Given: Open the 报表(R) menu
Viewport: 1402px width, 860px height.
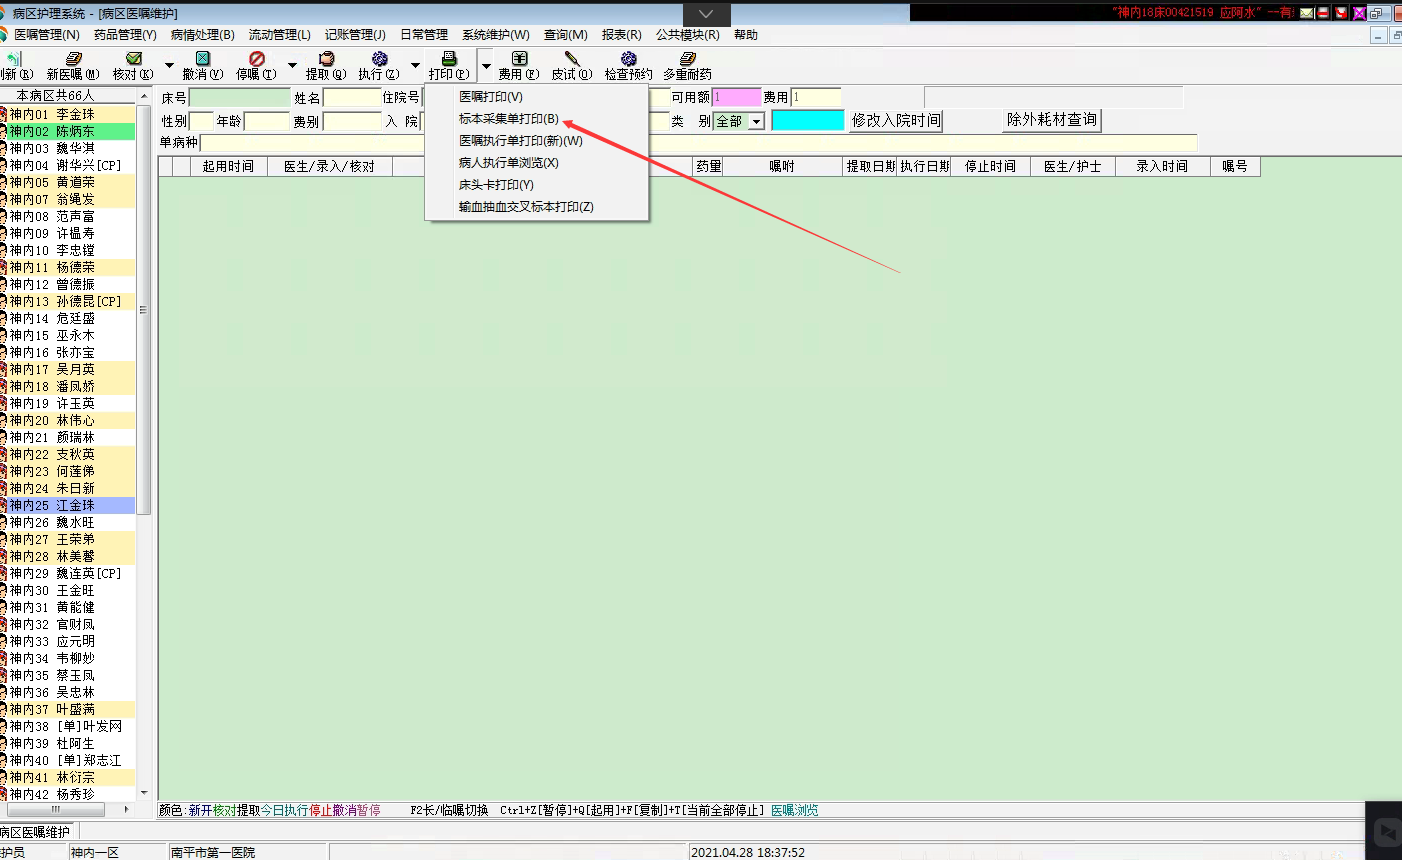Looking at the screenshot, I should [622, 35].
